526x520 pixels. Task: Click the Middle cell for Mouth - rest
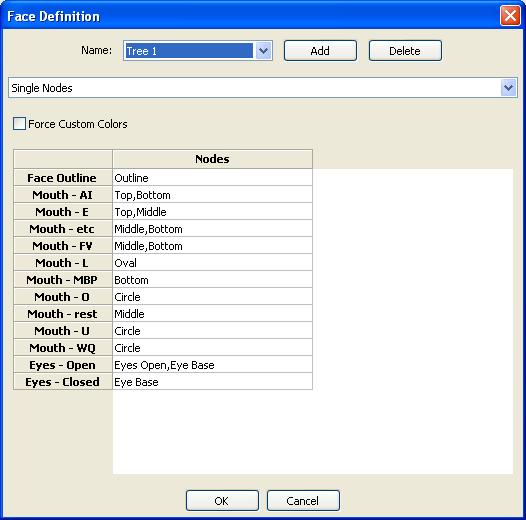pyautogui.click(x=212, y=314)
